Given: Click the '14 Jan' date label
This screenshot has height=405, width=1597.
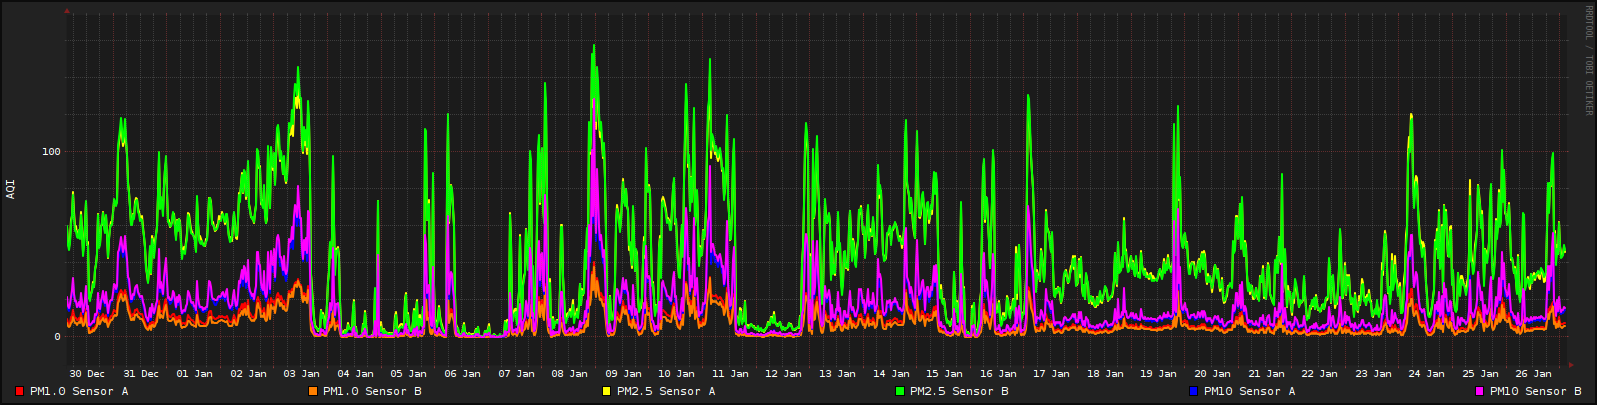Looking at the screenshot, I should (892, 374).
